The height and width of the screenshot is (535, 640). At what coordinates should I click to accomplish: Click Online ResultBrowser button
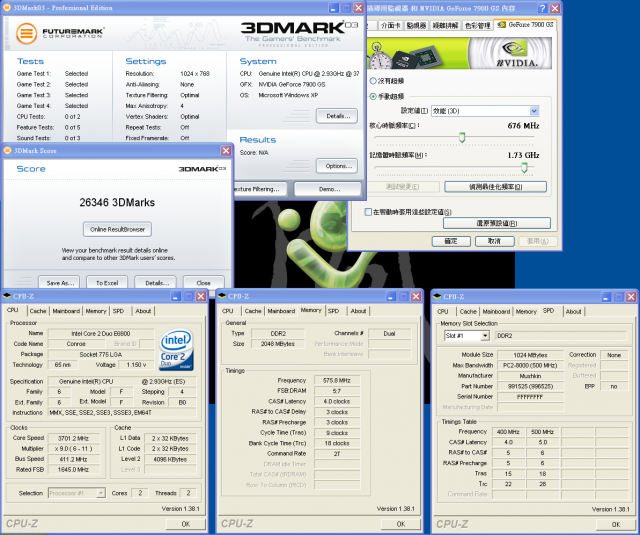(118, 229)
